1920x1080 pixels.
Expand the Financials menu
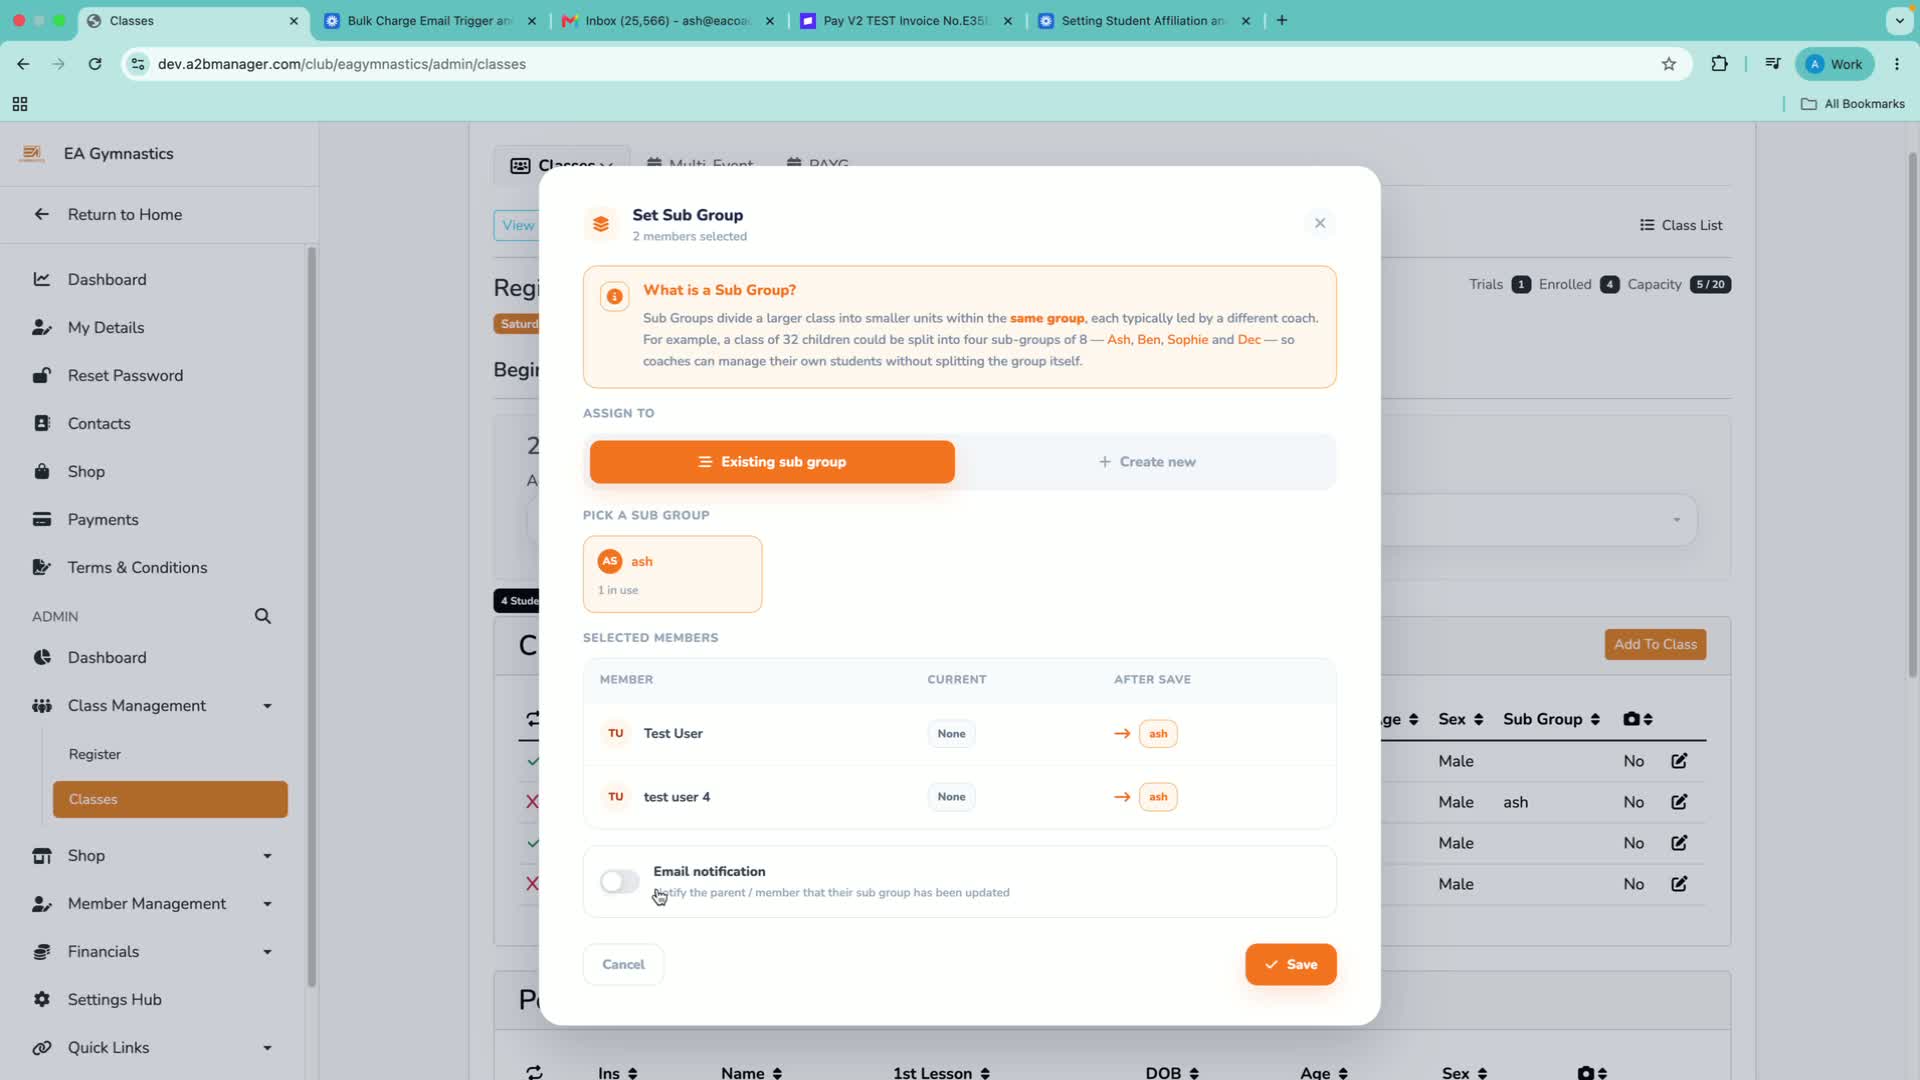[x=152, y=951]
